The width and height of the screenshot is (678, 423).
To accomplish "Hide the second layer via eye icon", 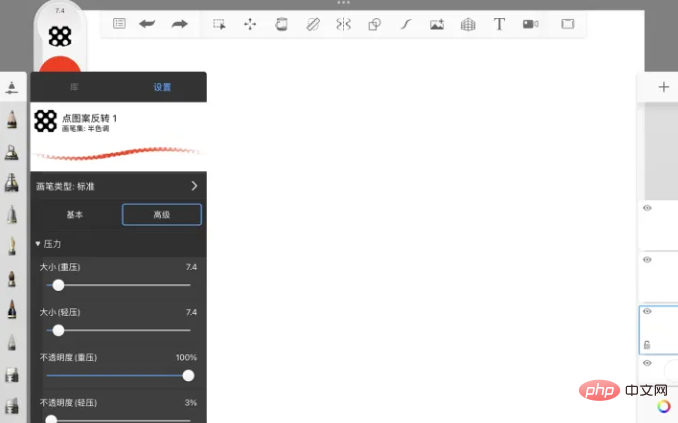I will (647, 260).
